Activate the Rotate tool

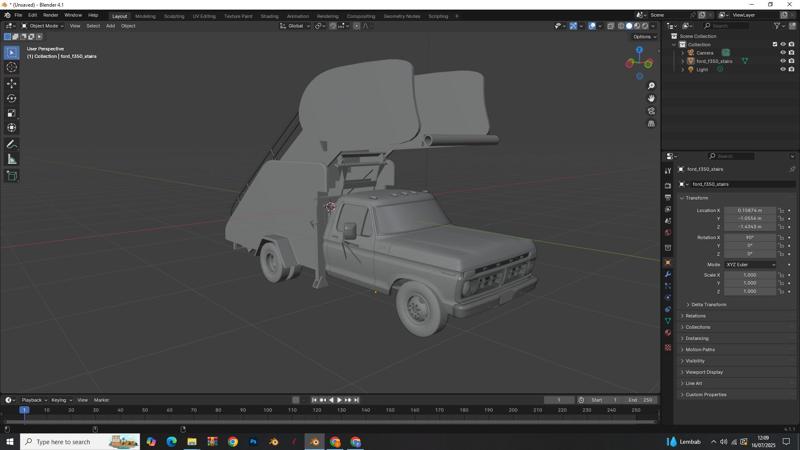(x=11, y=98)
